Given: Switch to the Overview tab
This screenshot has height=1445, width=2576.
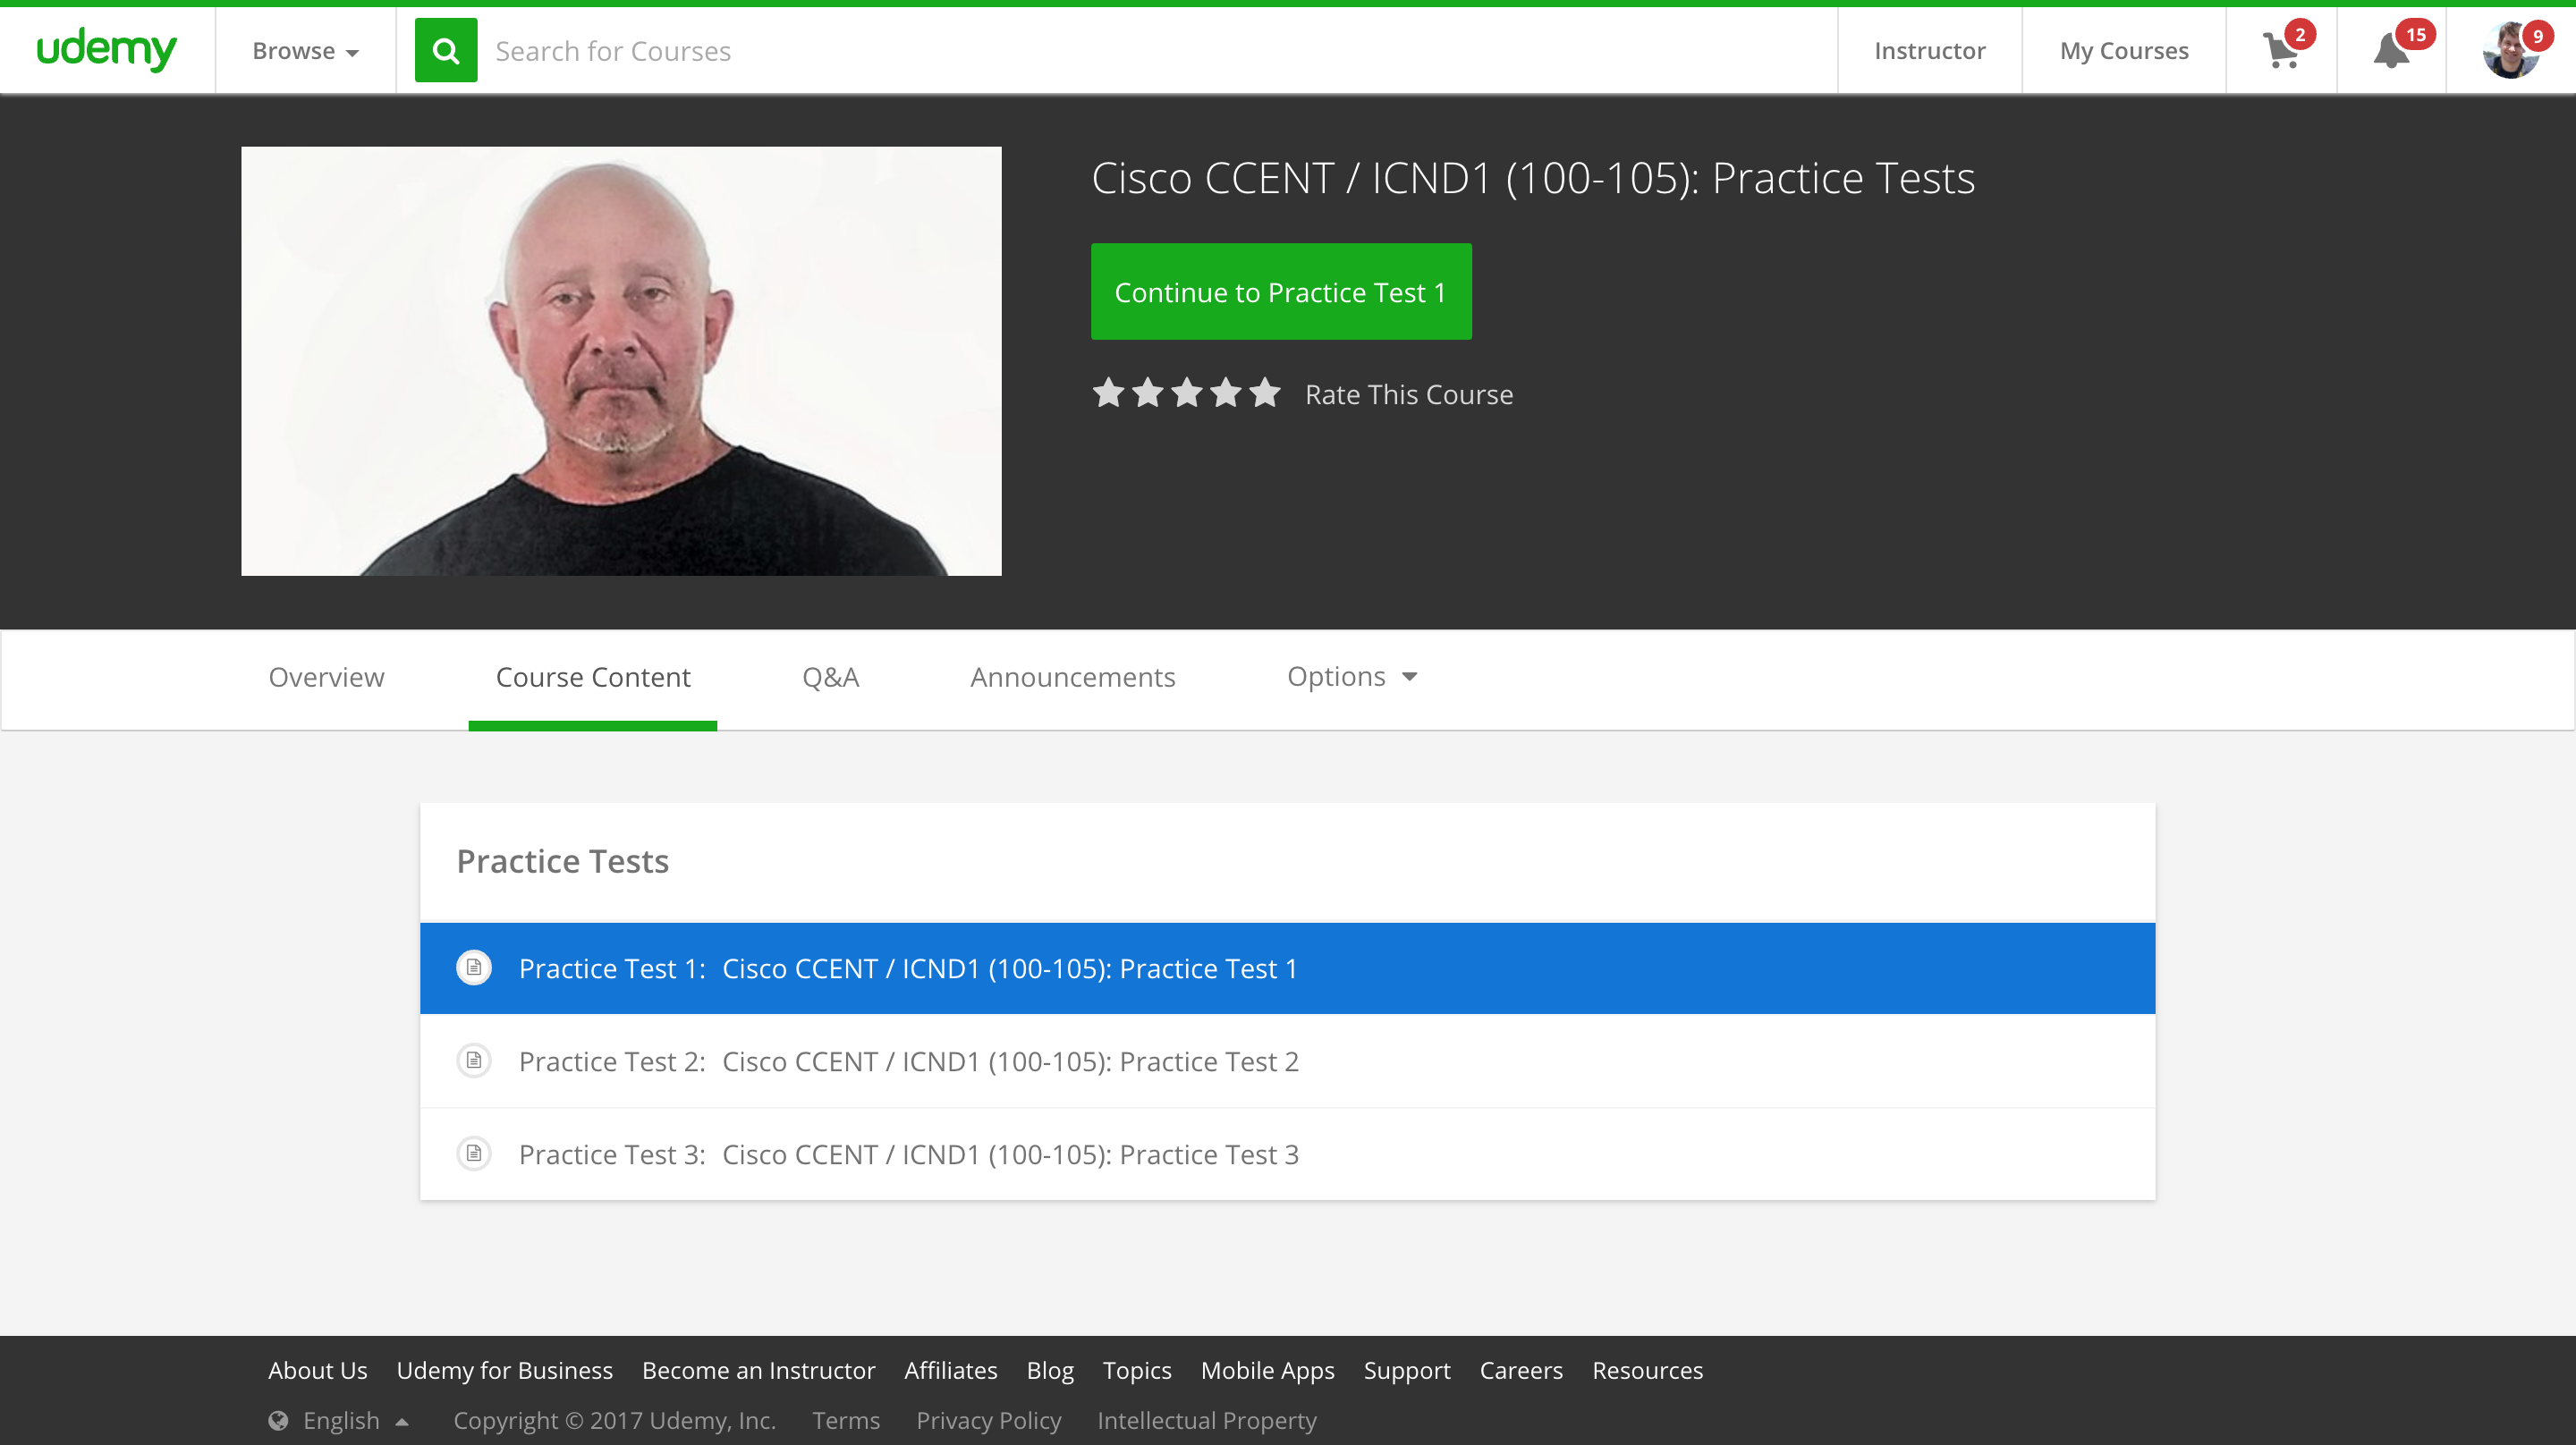Looking at the screenshot, I should 326,677.
